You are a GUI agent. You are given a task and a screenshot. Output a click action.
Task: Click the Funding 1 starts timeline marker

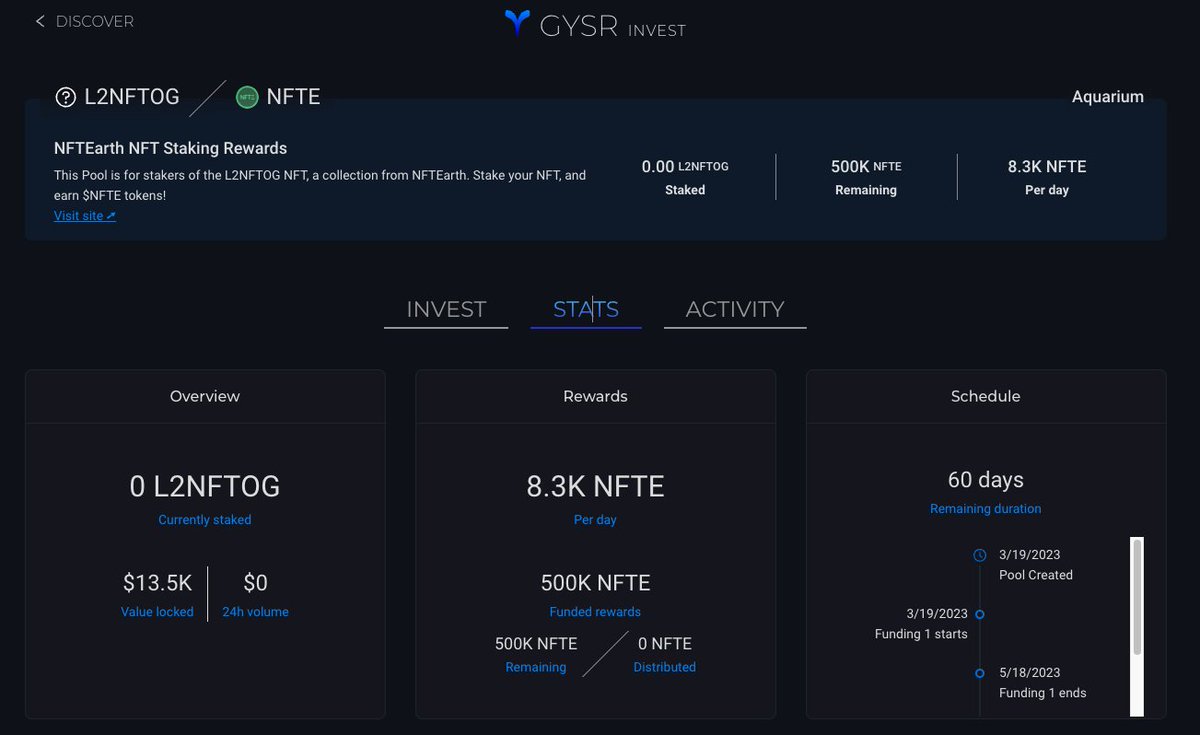pyautogui.click(x=980, y=614)
